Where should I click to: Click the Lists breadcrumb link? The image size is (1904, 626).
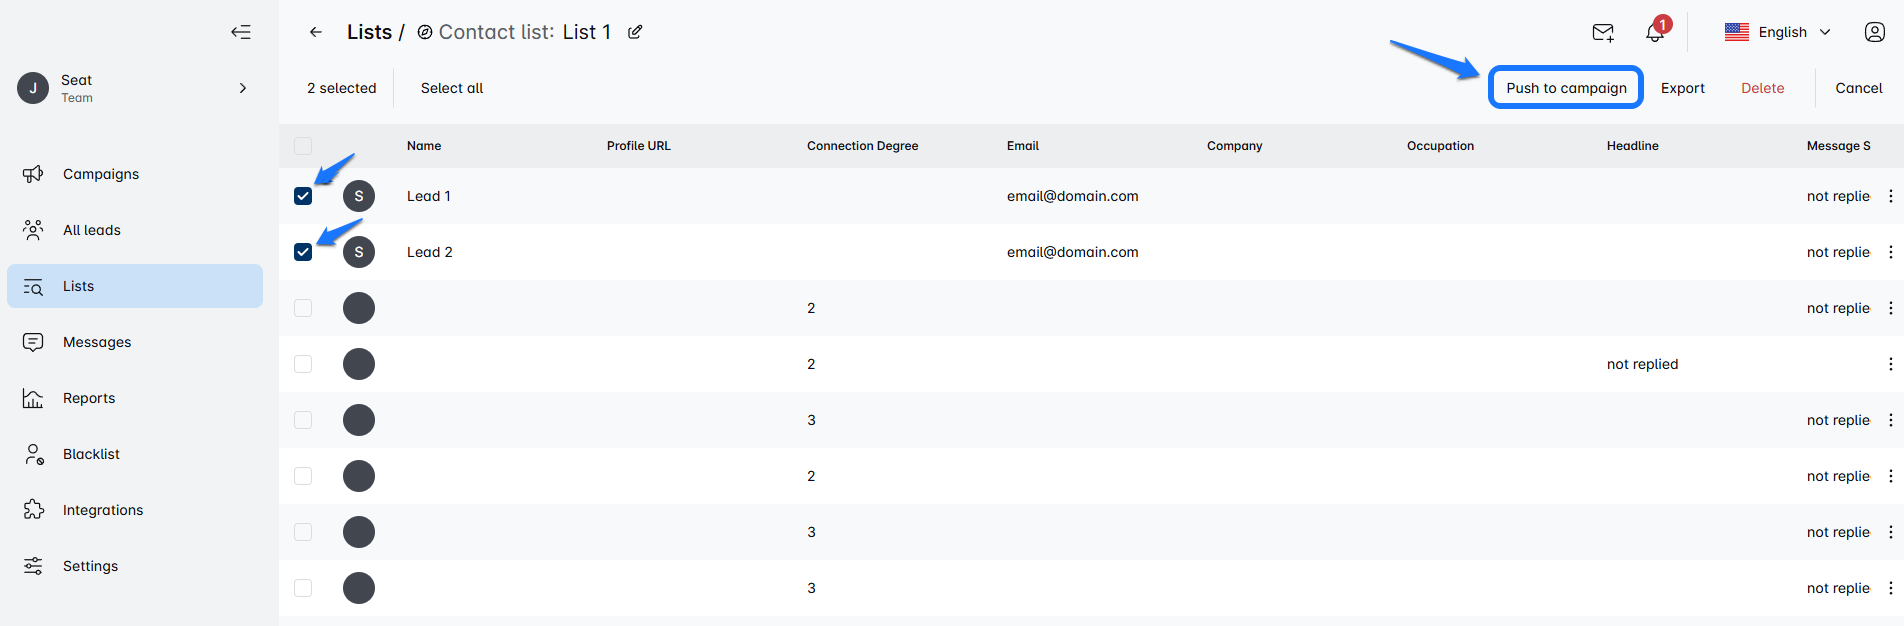coord(369,32)
